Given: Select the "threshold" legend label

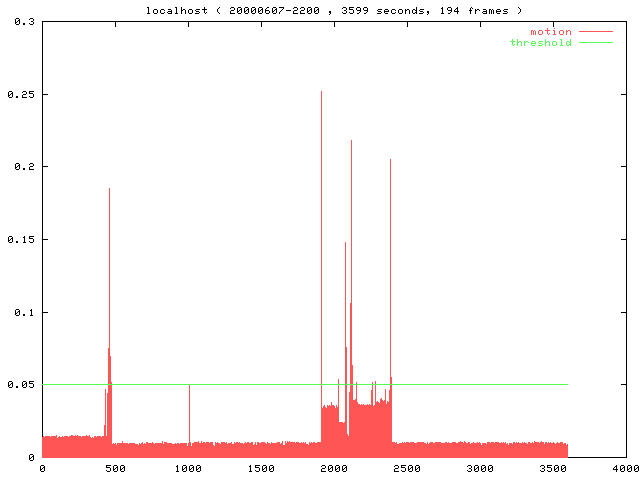Looking at the screenshot, I should click(x=540, y=43).
